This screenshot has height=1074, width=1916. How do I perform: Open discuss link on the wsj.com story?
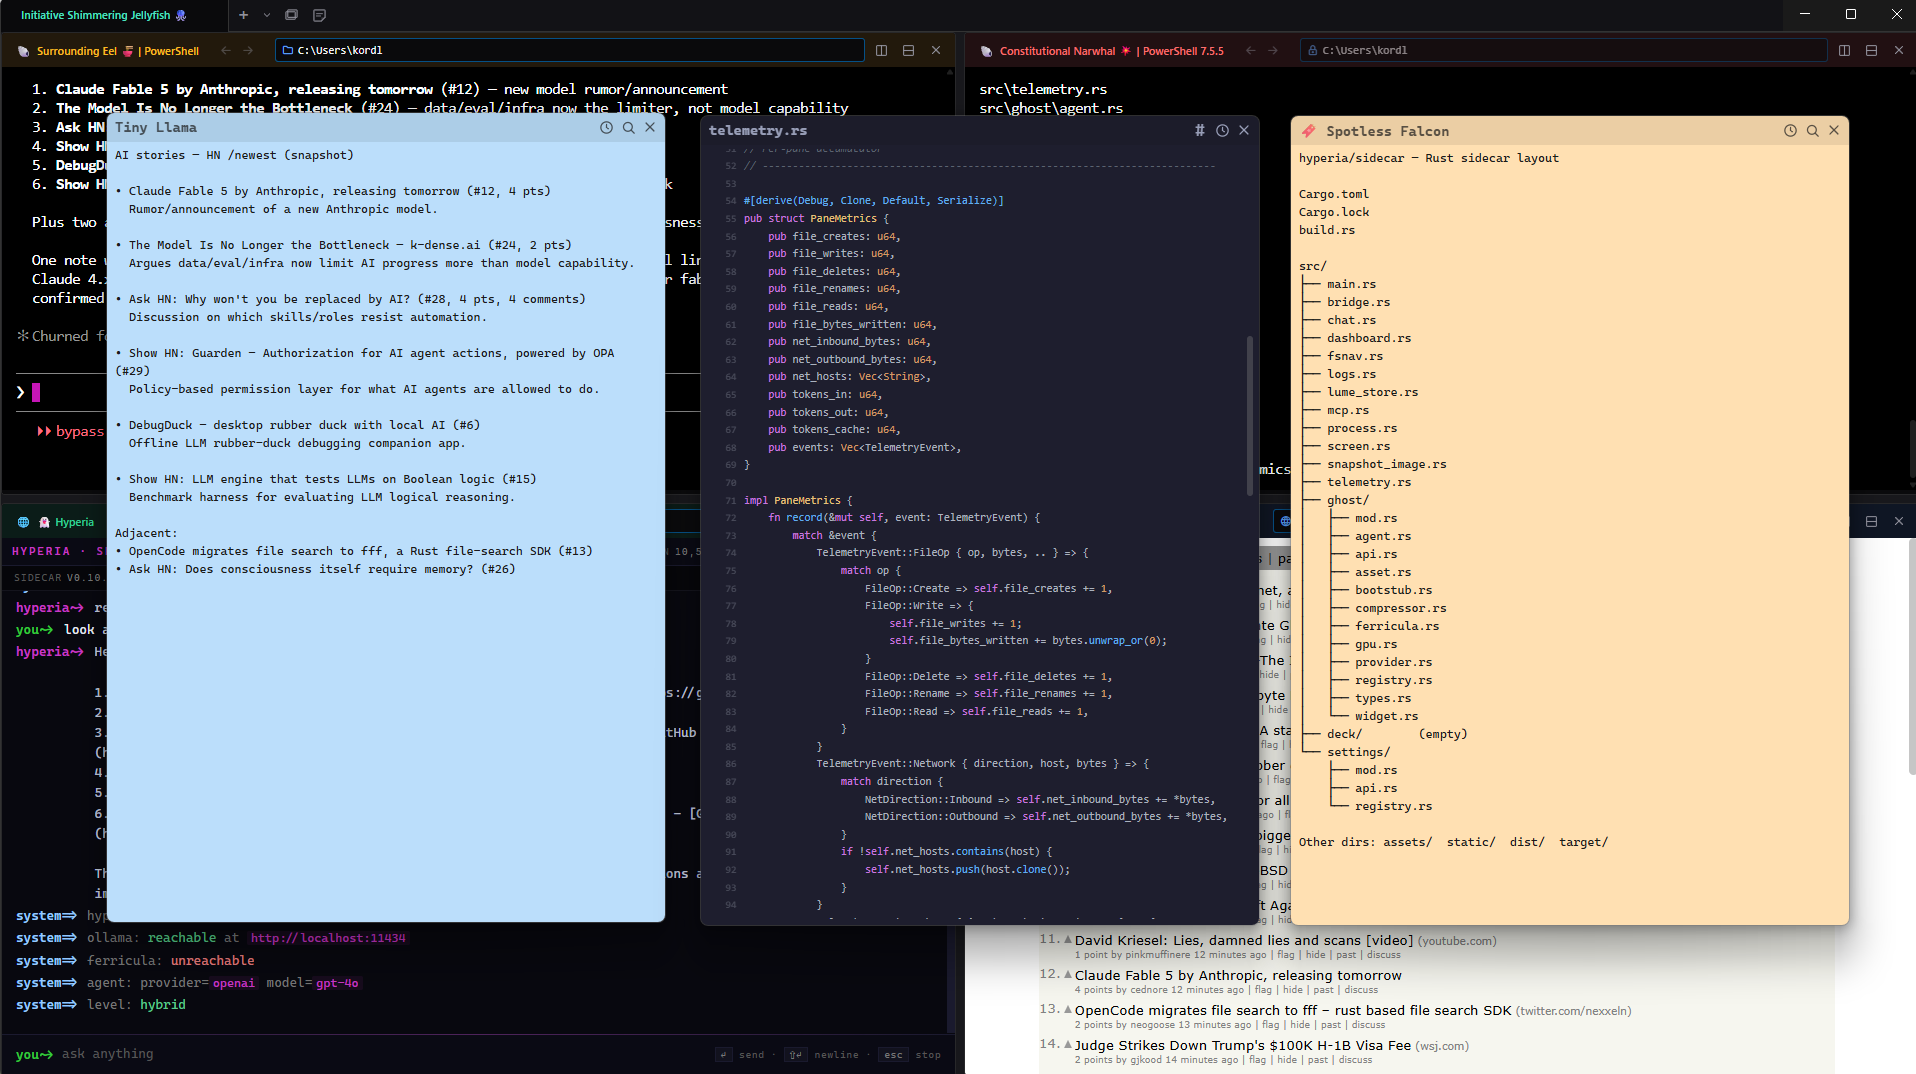[x=1355, y=1060]
